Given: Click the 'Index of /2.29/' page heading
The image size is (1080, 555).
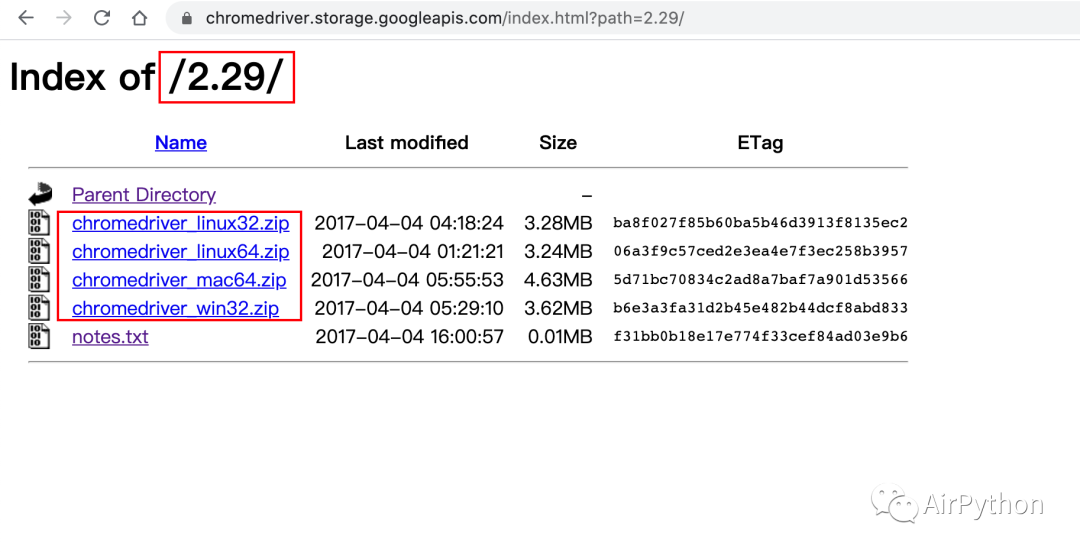Looking at the screenshot, I should (x=147, y=76).
